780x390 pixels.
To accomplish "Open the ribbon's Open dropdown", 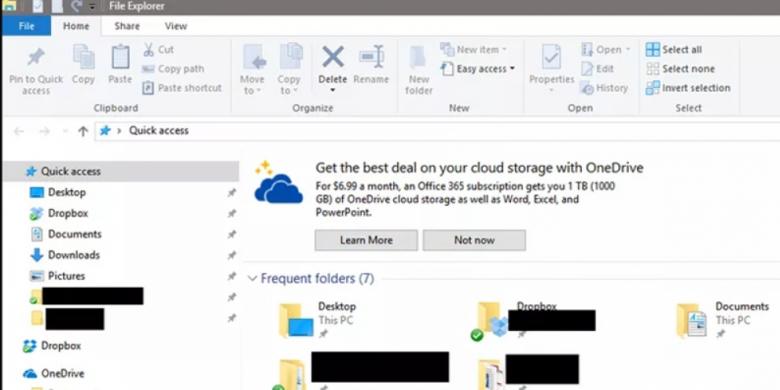I will (x=605, y=50).
